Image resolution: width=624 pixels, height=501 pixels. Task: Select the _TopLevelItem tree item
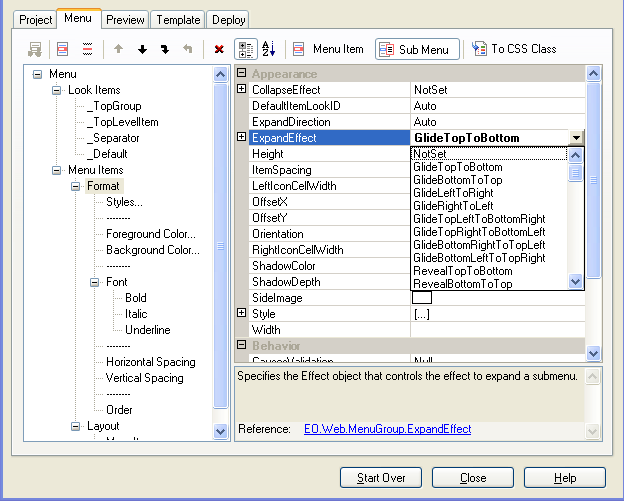123,122
